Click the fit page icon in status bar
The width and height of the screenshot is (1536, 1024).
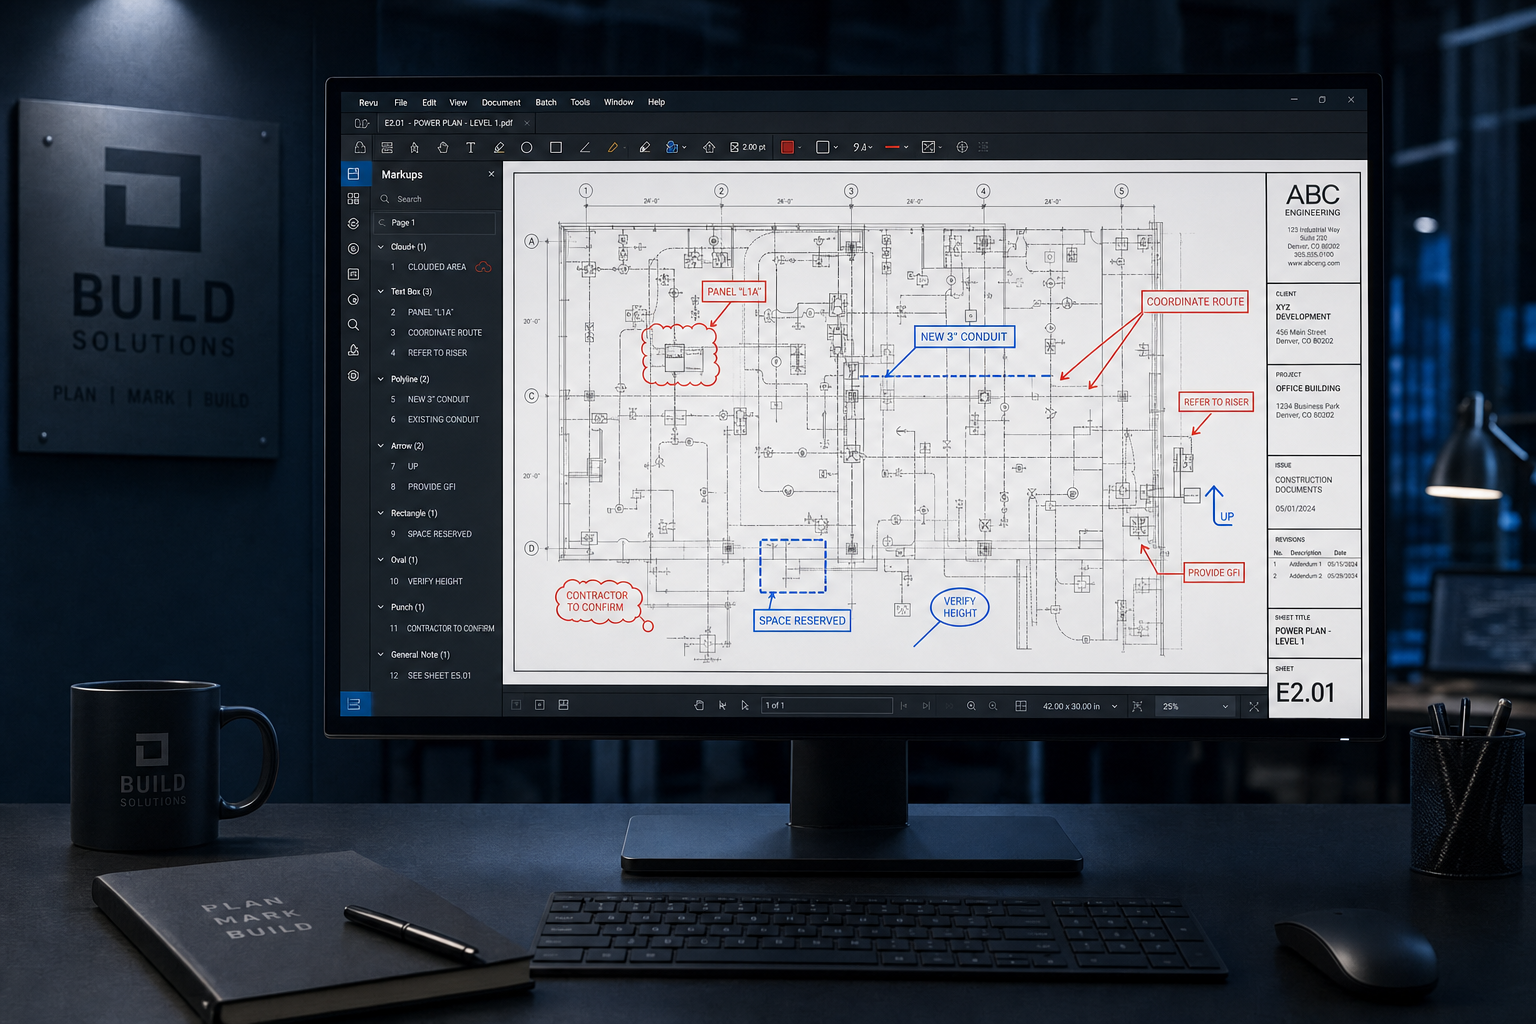pos(1137,706)
